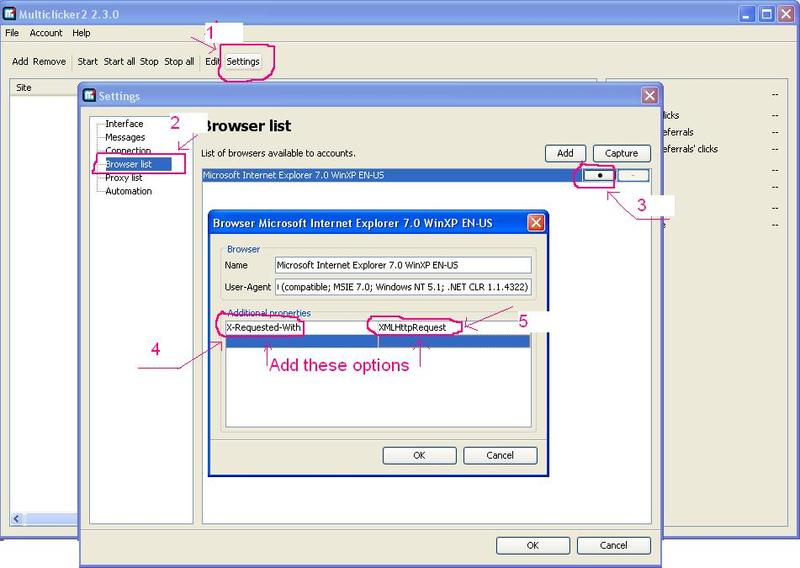Open the Account menu
Screen dimensions: 800x568
point(46,33)
